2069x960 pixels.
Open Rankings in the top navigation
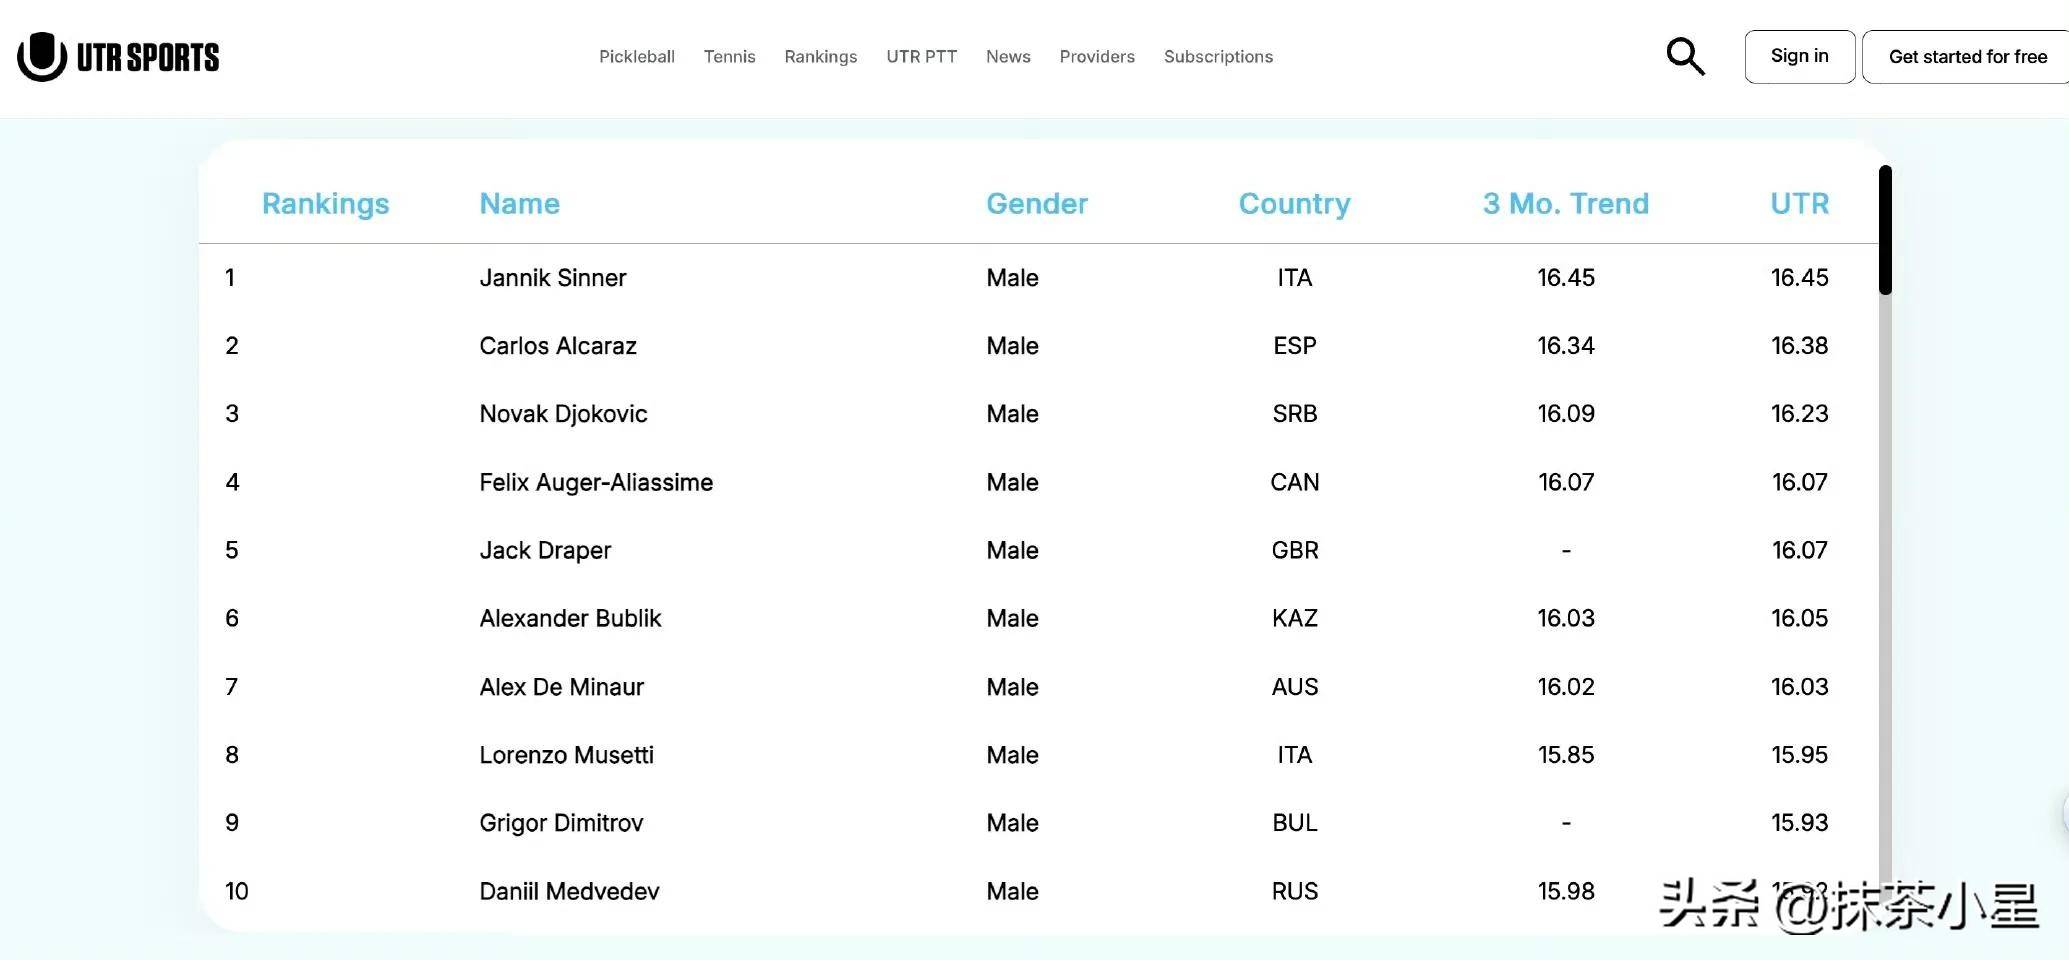(x=820, y=57)
